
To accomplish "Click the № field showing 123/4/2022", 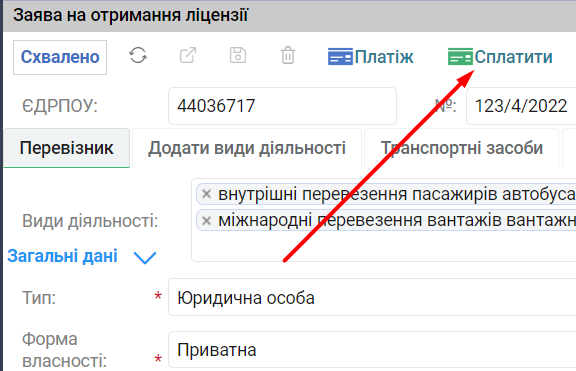I will pos(521,106).
